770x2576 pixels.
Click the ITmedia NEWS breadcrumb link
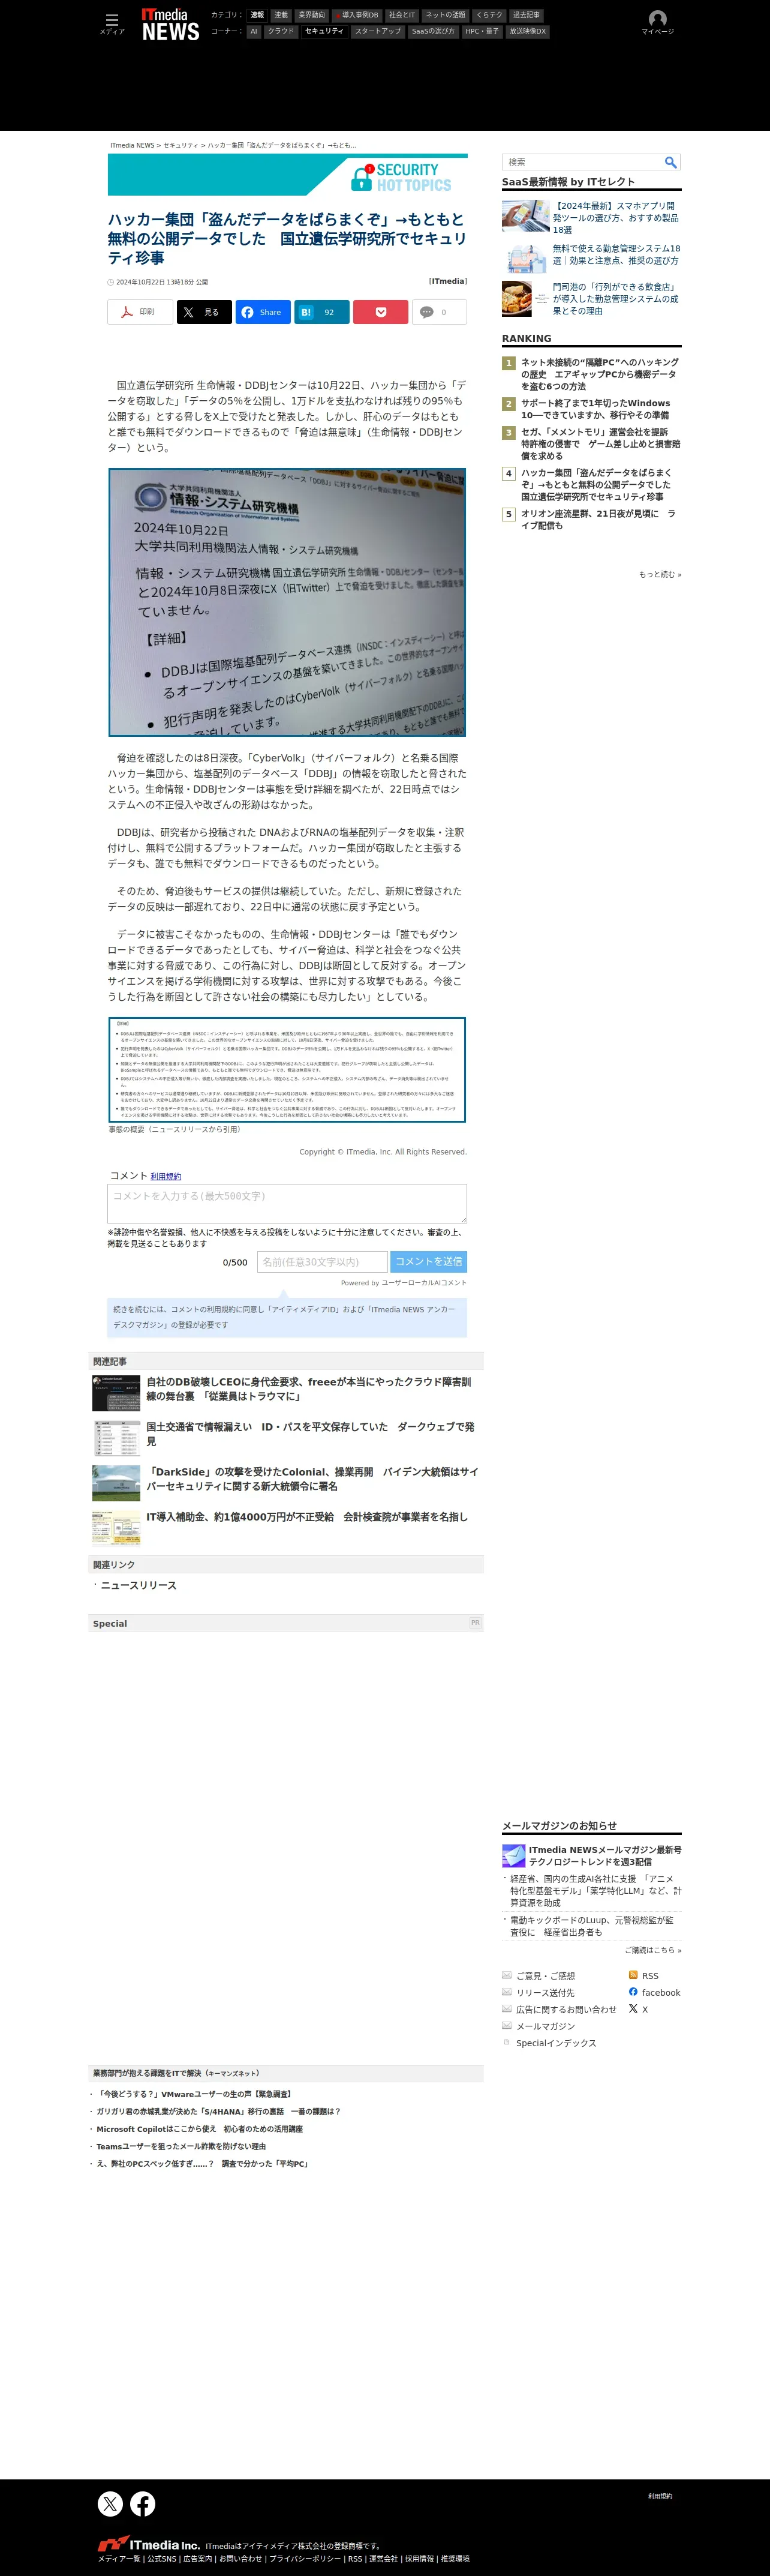coord(132,145)
